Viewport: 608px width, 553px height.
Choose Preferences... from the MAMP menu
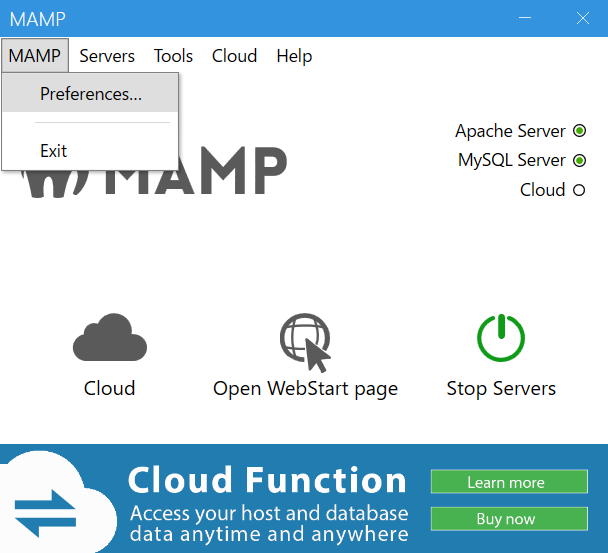pyautogui.click(x=90, y=94)
